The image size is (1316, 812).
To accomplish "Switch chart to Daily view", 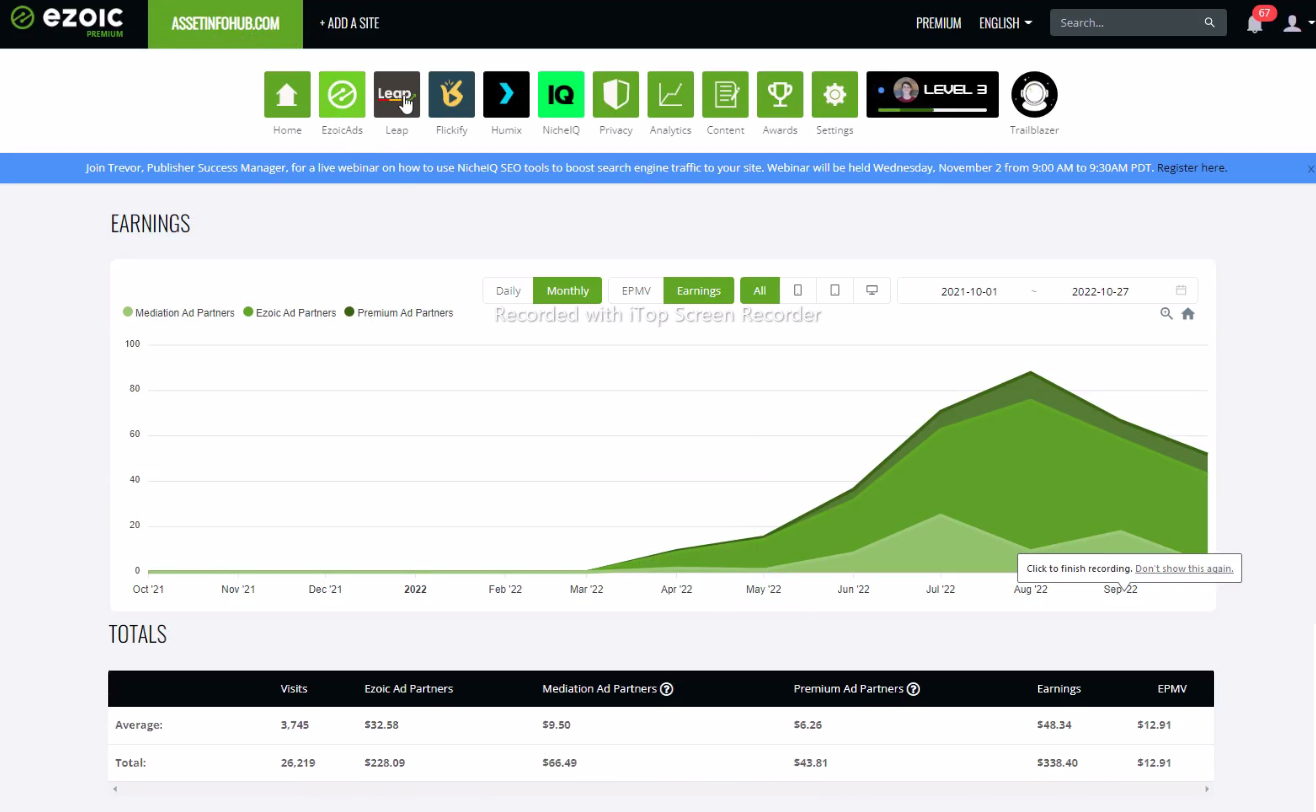I will [508, 291].
